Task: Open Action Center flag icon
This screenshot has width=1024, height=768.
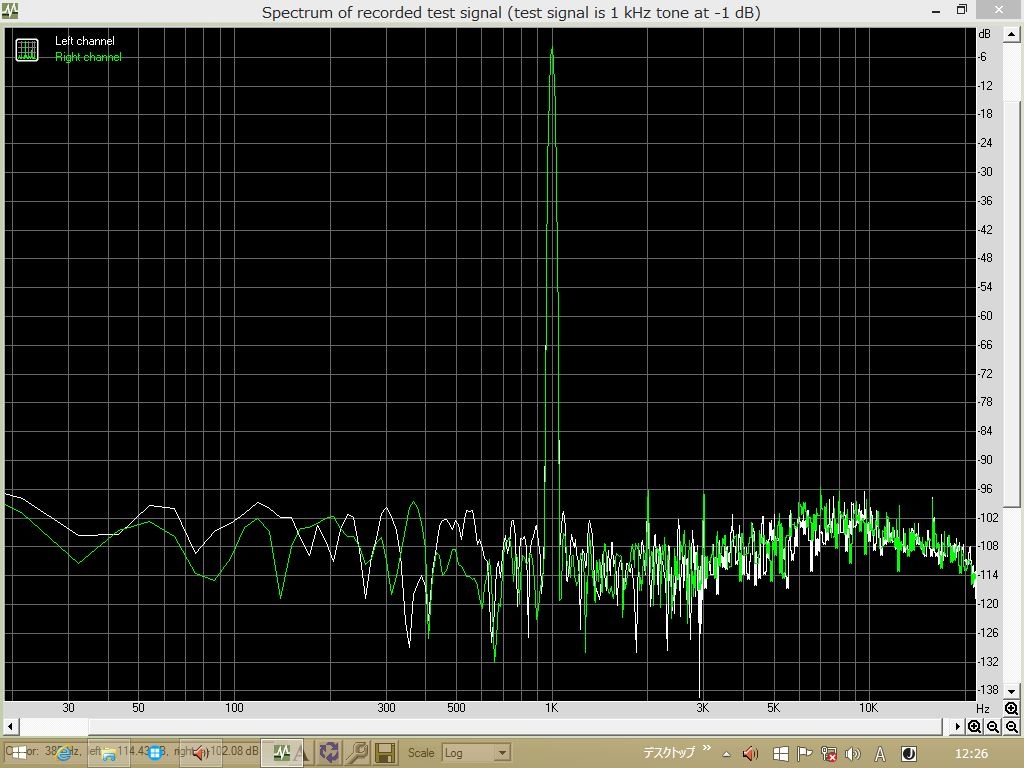Action: [805, 754]
